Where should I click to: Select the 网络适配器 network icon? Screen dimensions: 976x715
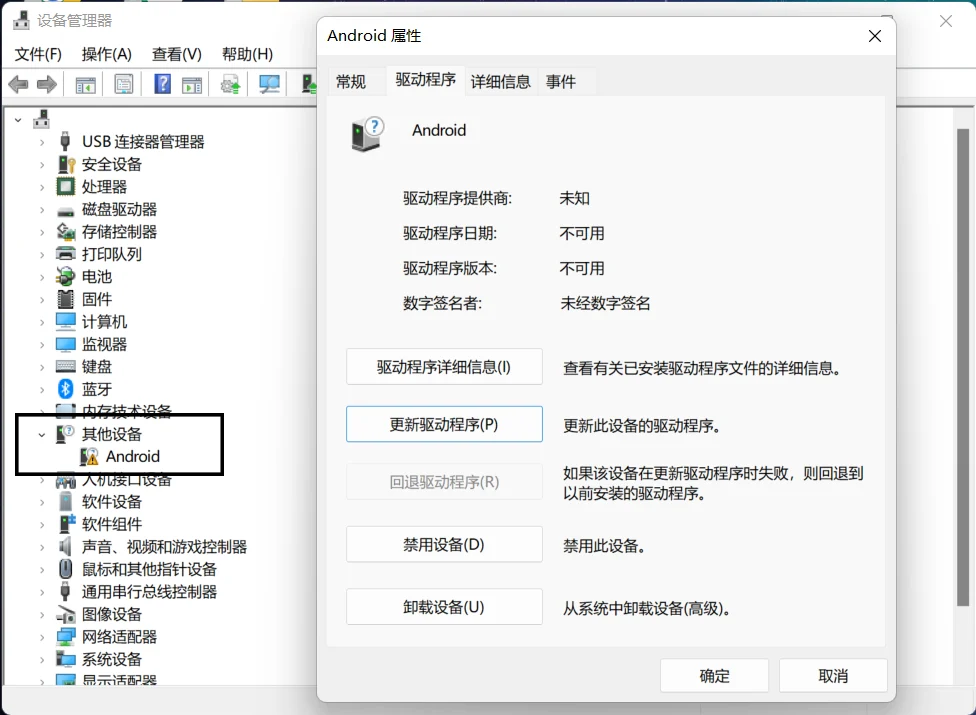(x=65, y=637)
